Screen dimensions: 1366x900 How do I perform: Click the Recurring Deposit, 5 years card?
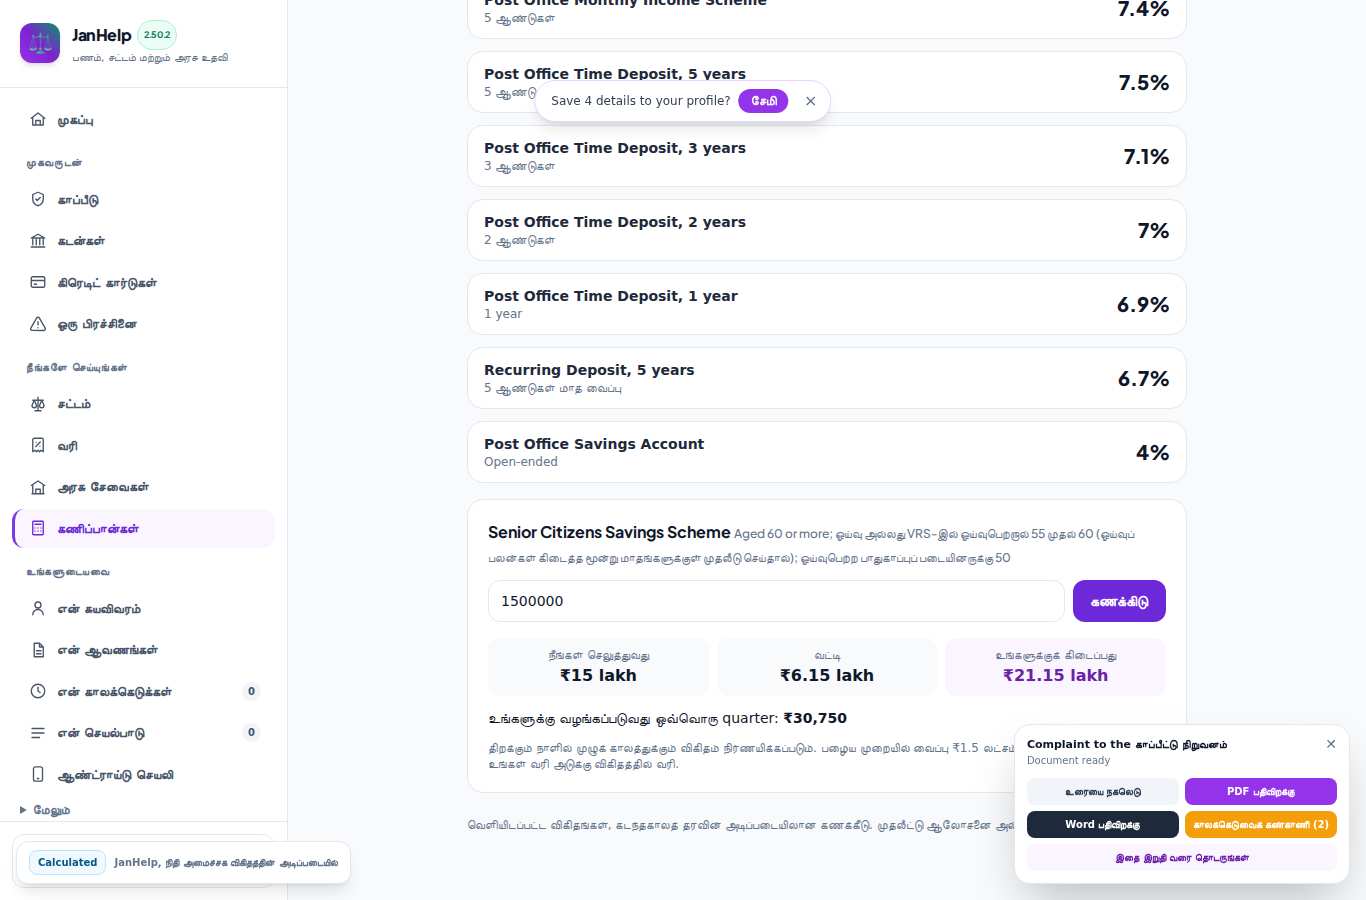827,378
